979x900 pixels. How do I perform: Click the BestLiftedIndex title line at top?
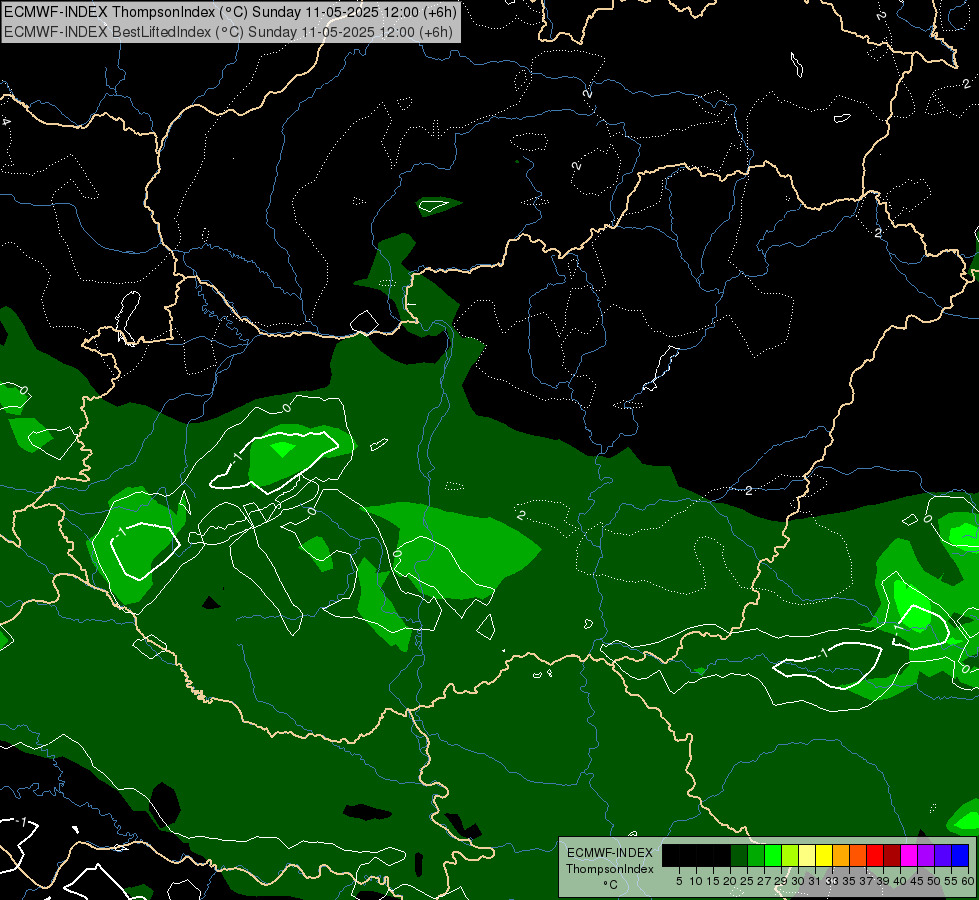click(229, 31)
